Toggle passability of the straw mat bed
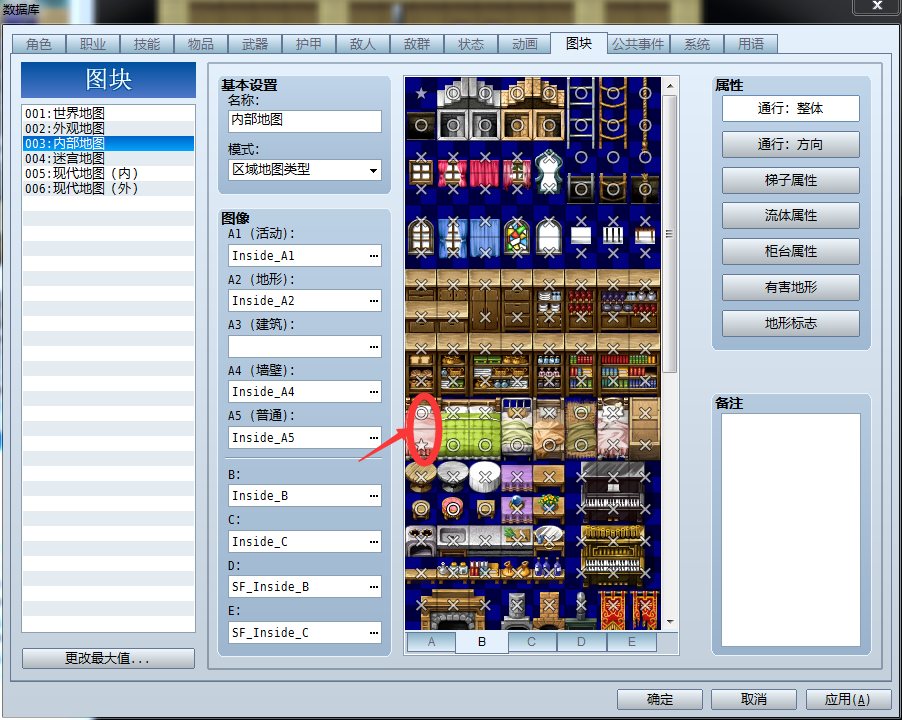The image size is (902, 720). 581,429
